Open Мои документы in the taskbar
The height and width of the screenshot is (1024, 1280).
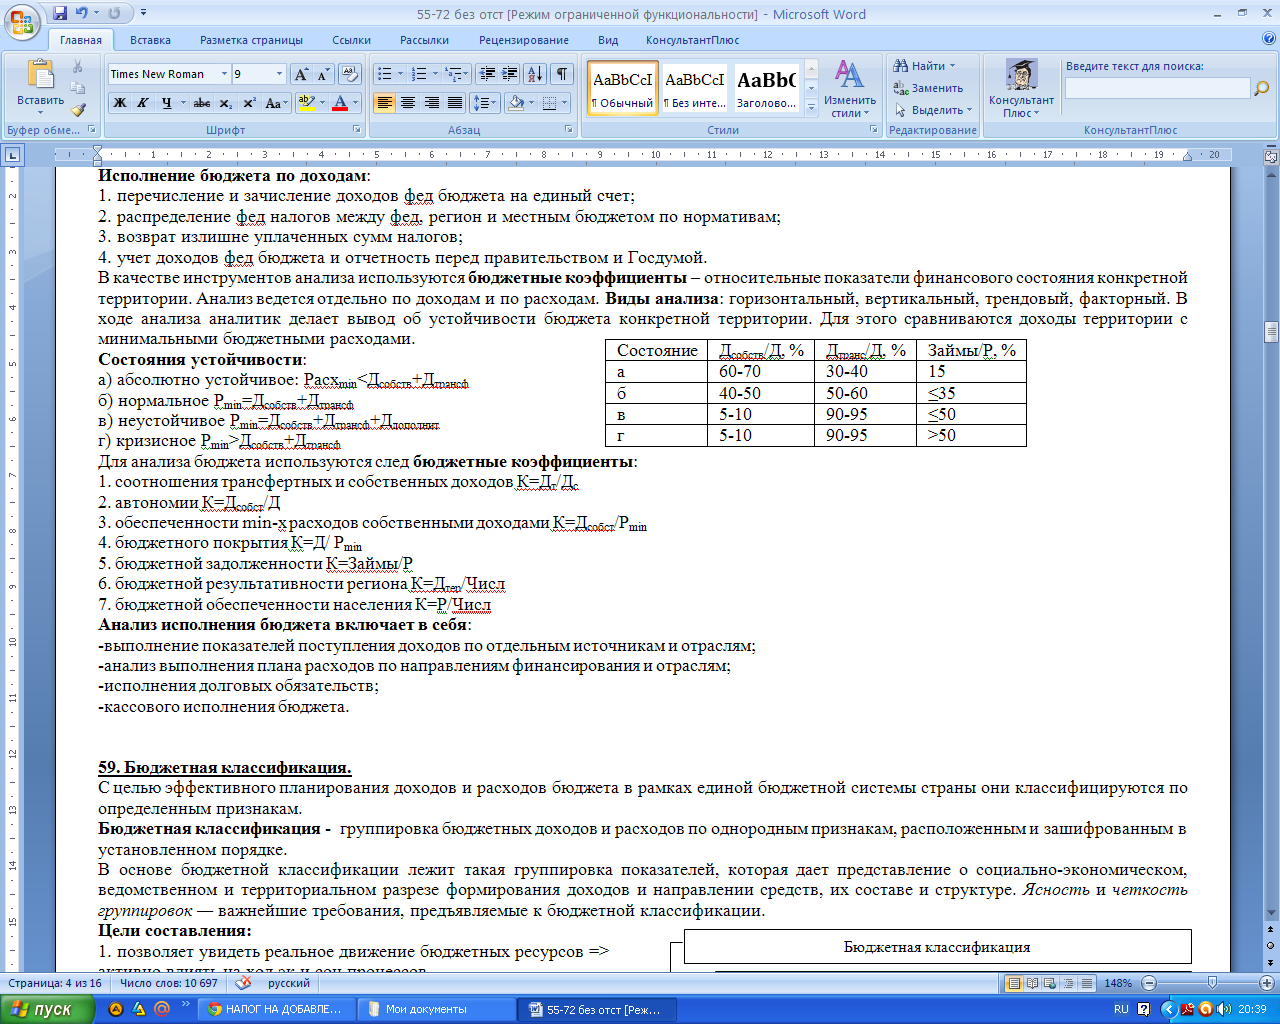pos(437,1009)
